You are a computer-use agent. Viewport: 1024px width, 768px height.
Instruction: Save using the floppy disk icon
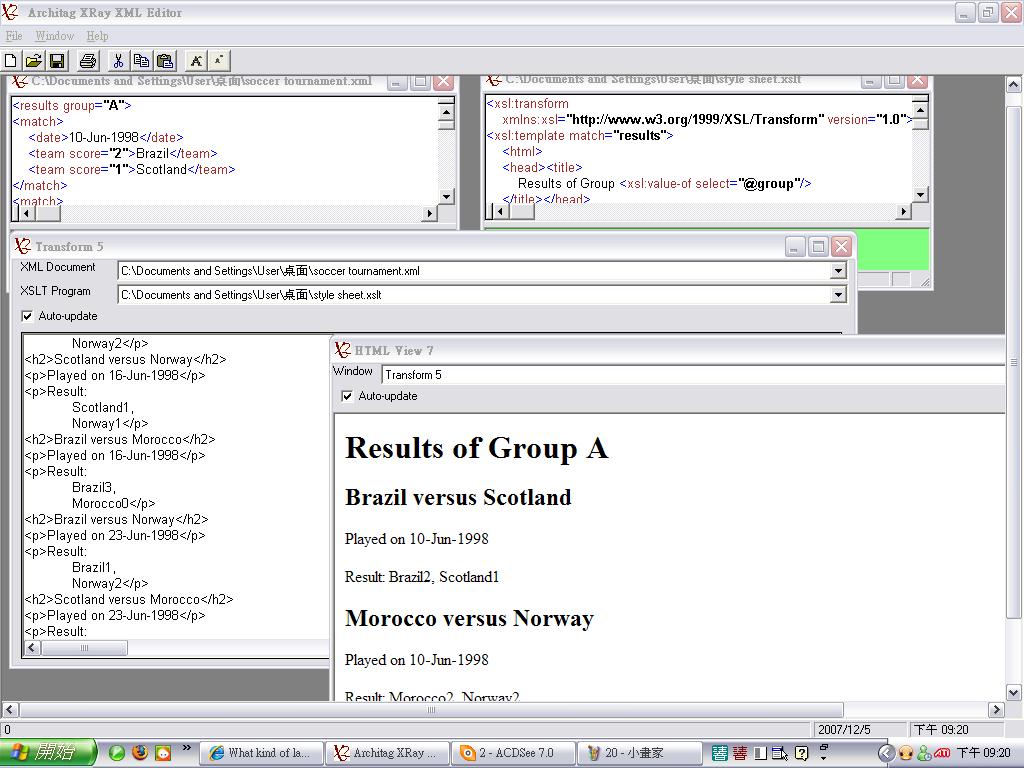tap(57, 61)
